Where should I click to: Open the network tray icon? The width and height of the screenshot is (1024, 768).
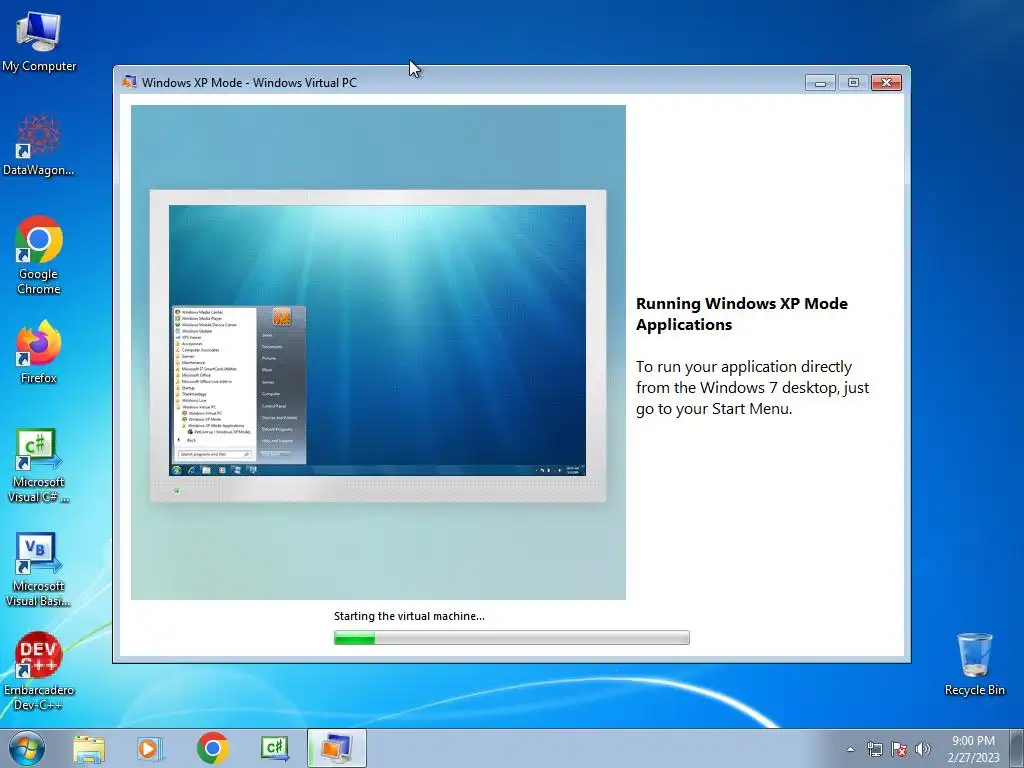coord(874,749)
